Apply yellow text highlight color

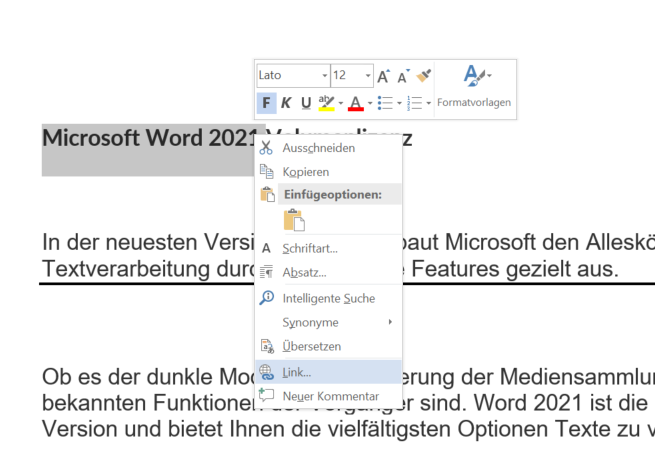327,103
